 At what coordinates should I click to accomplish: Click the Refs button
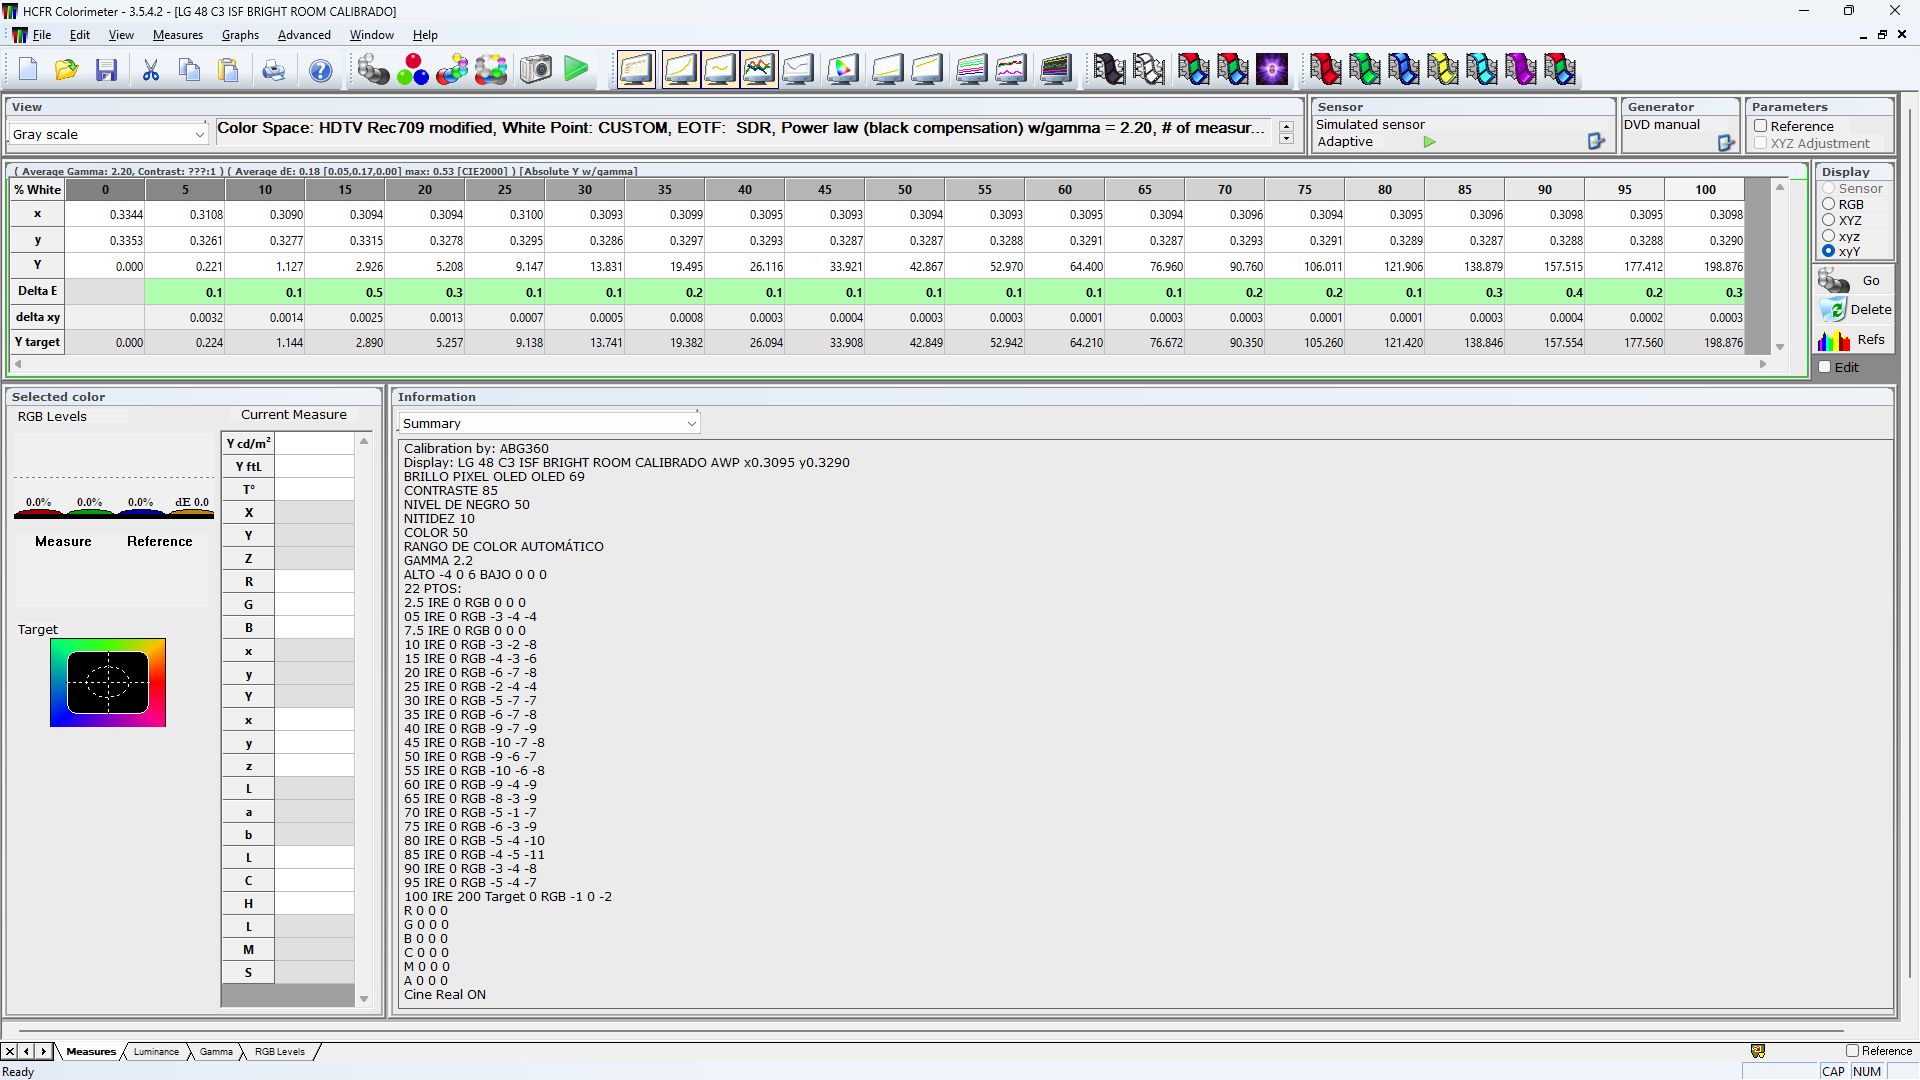pyautogui.click(x=1854, y=340)
